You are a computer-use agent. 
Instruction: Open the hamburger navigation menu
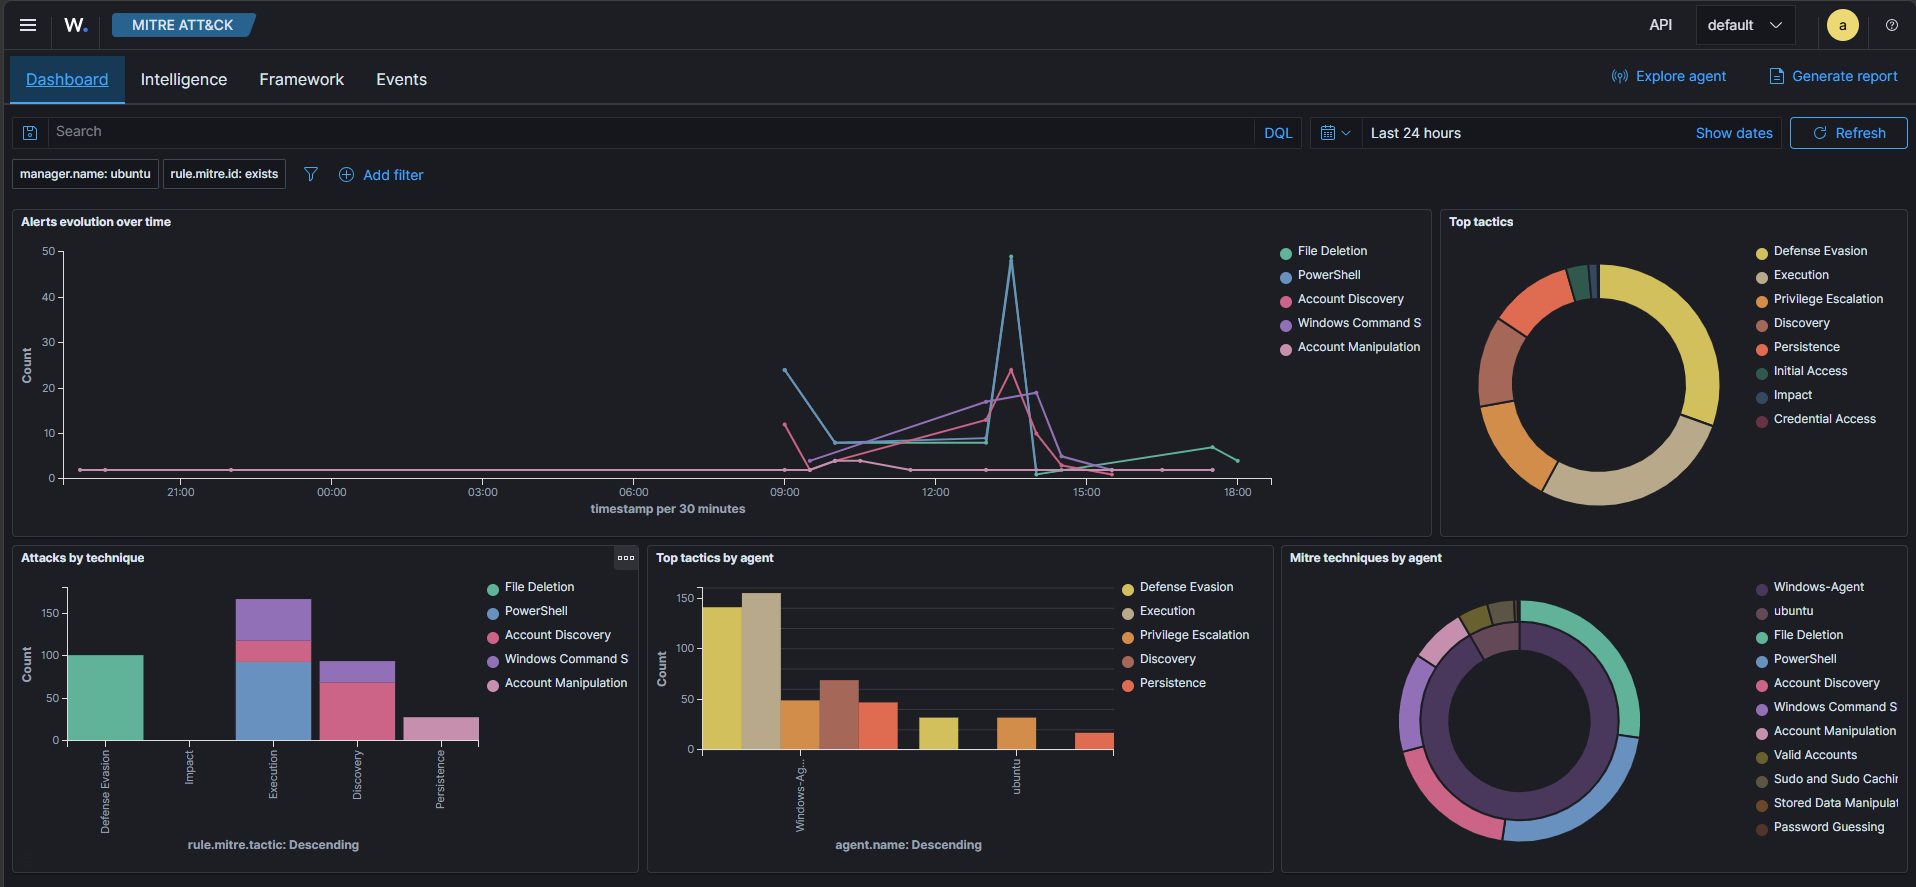[28, 25]
